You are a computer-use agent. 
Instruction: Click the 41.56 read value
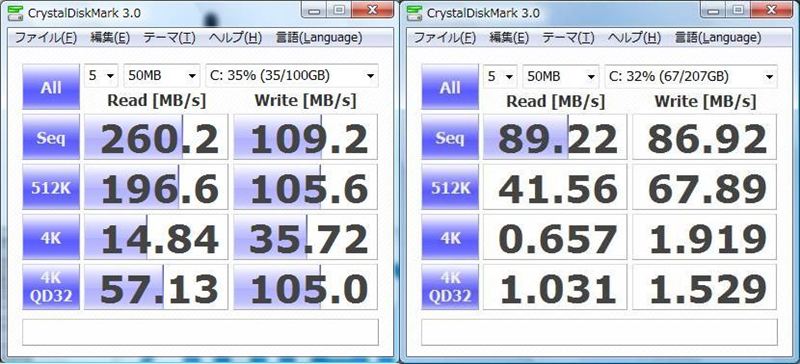click(x=555, y=187)
